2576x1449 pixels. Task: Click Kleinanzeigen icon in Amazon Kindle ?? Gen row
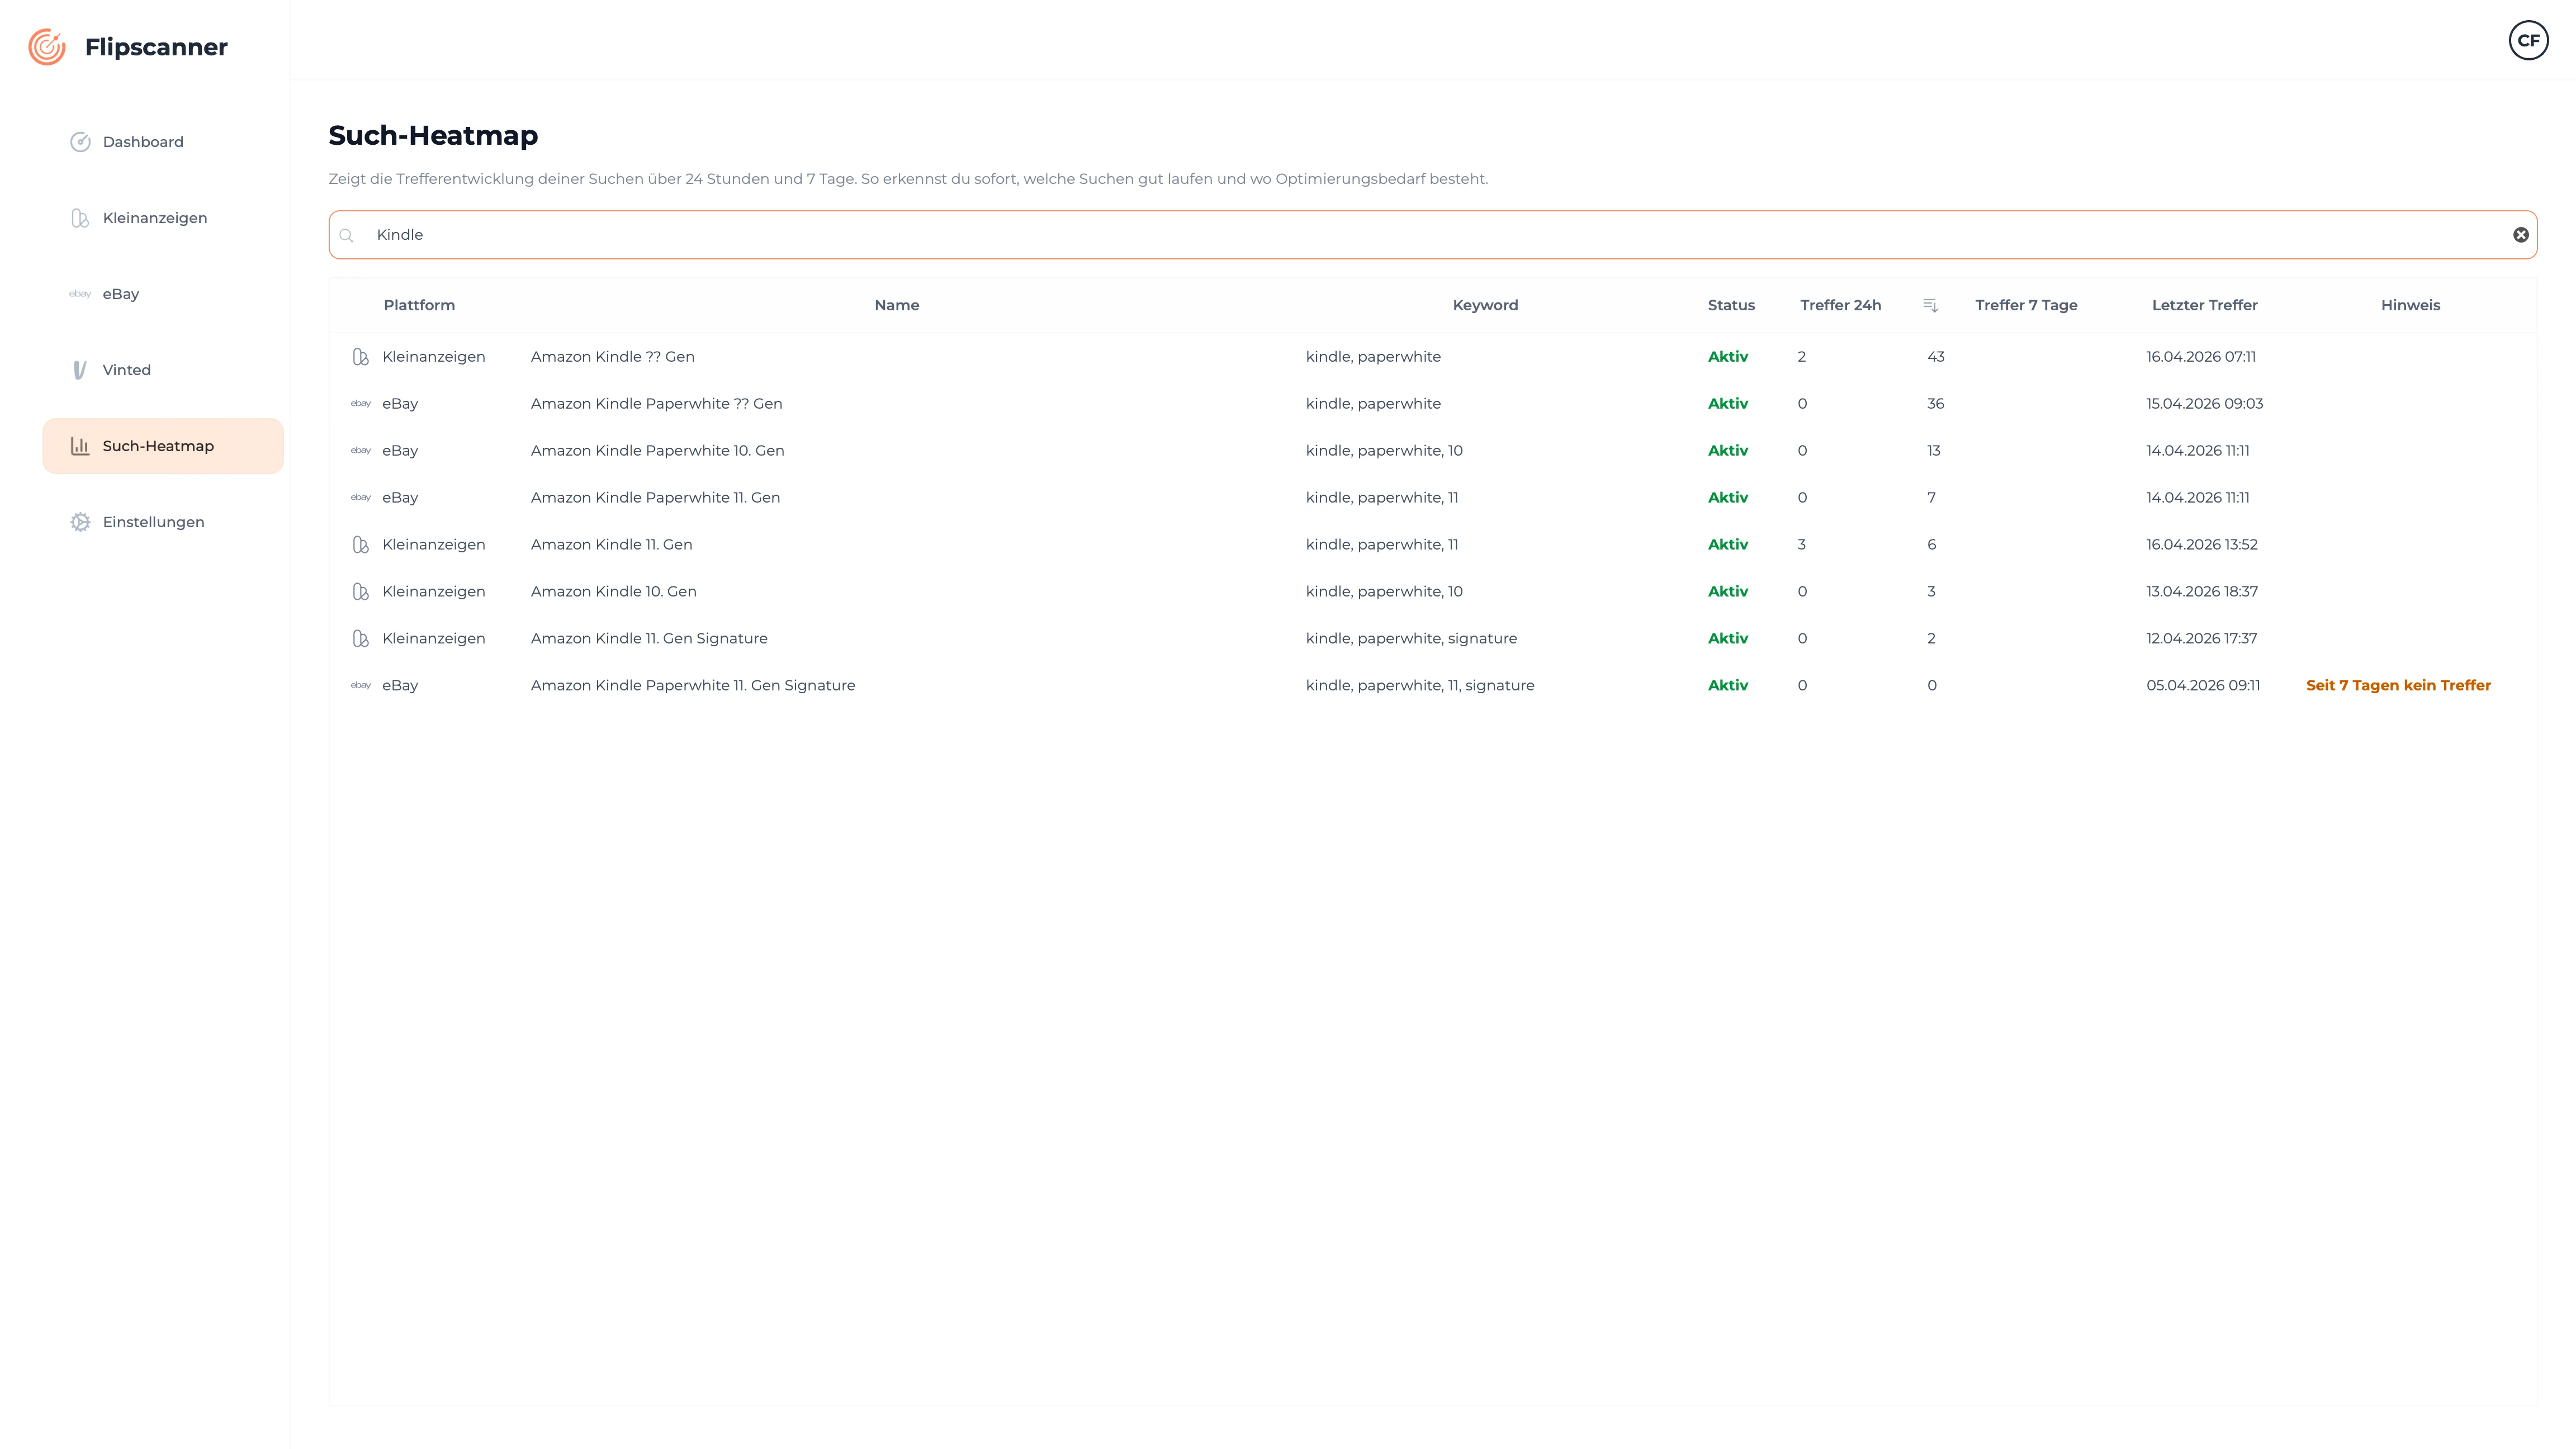point(361,357)
